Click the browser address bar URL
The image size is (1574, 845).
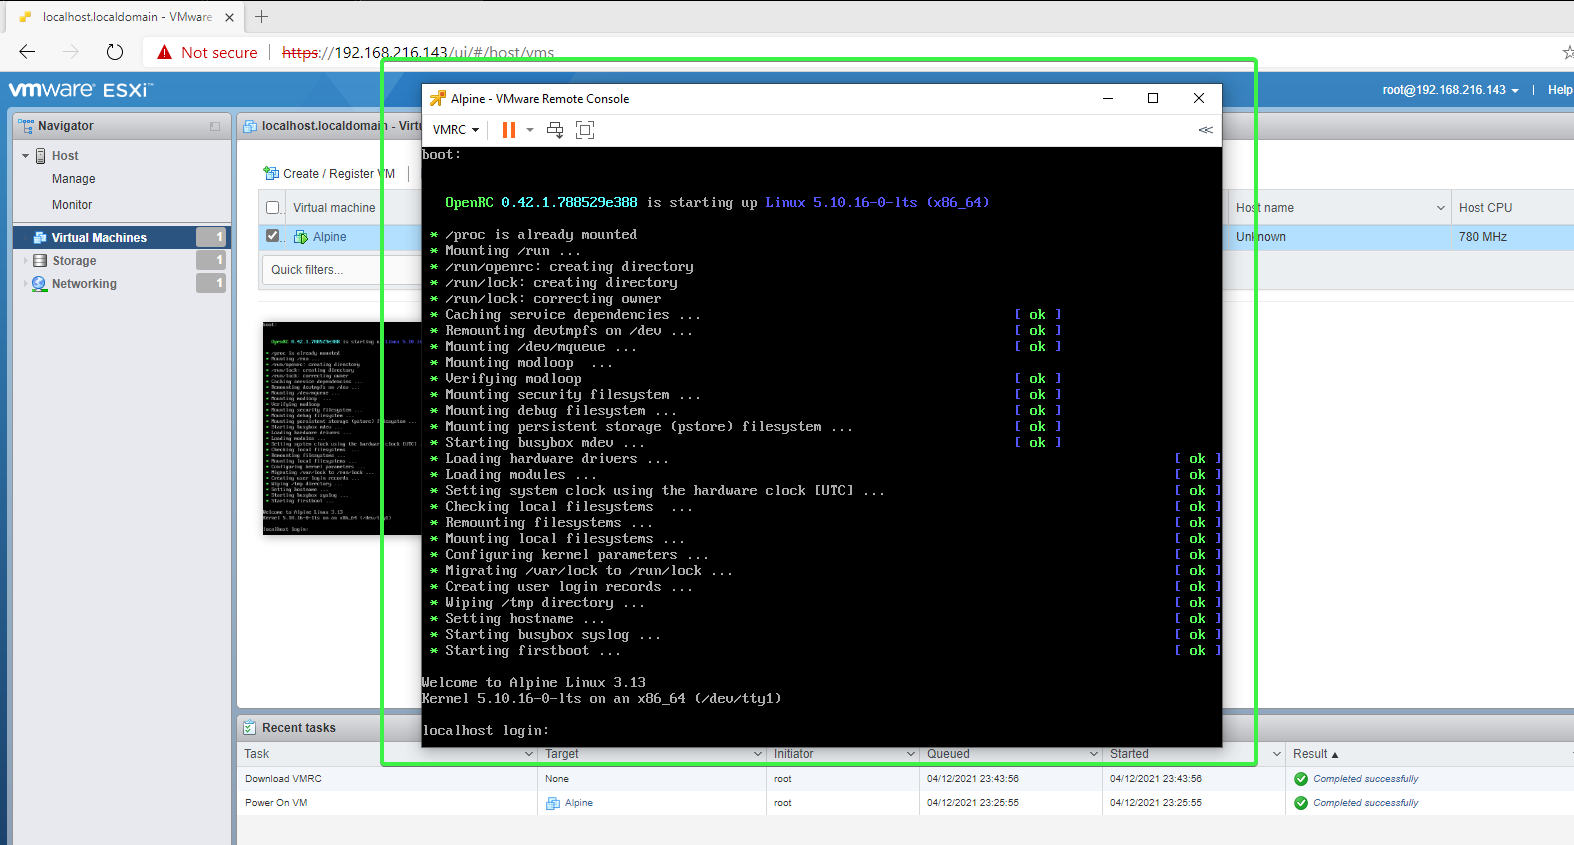(418, 53)
